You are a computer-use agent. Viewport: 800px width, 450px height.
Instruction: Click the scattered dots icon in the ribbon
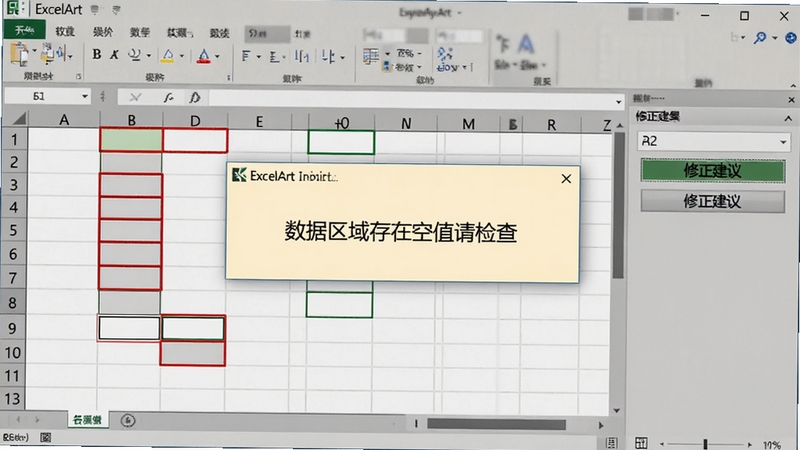click(445, 53)
